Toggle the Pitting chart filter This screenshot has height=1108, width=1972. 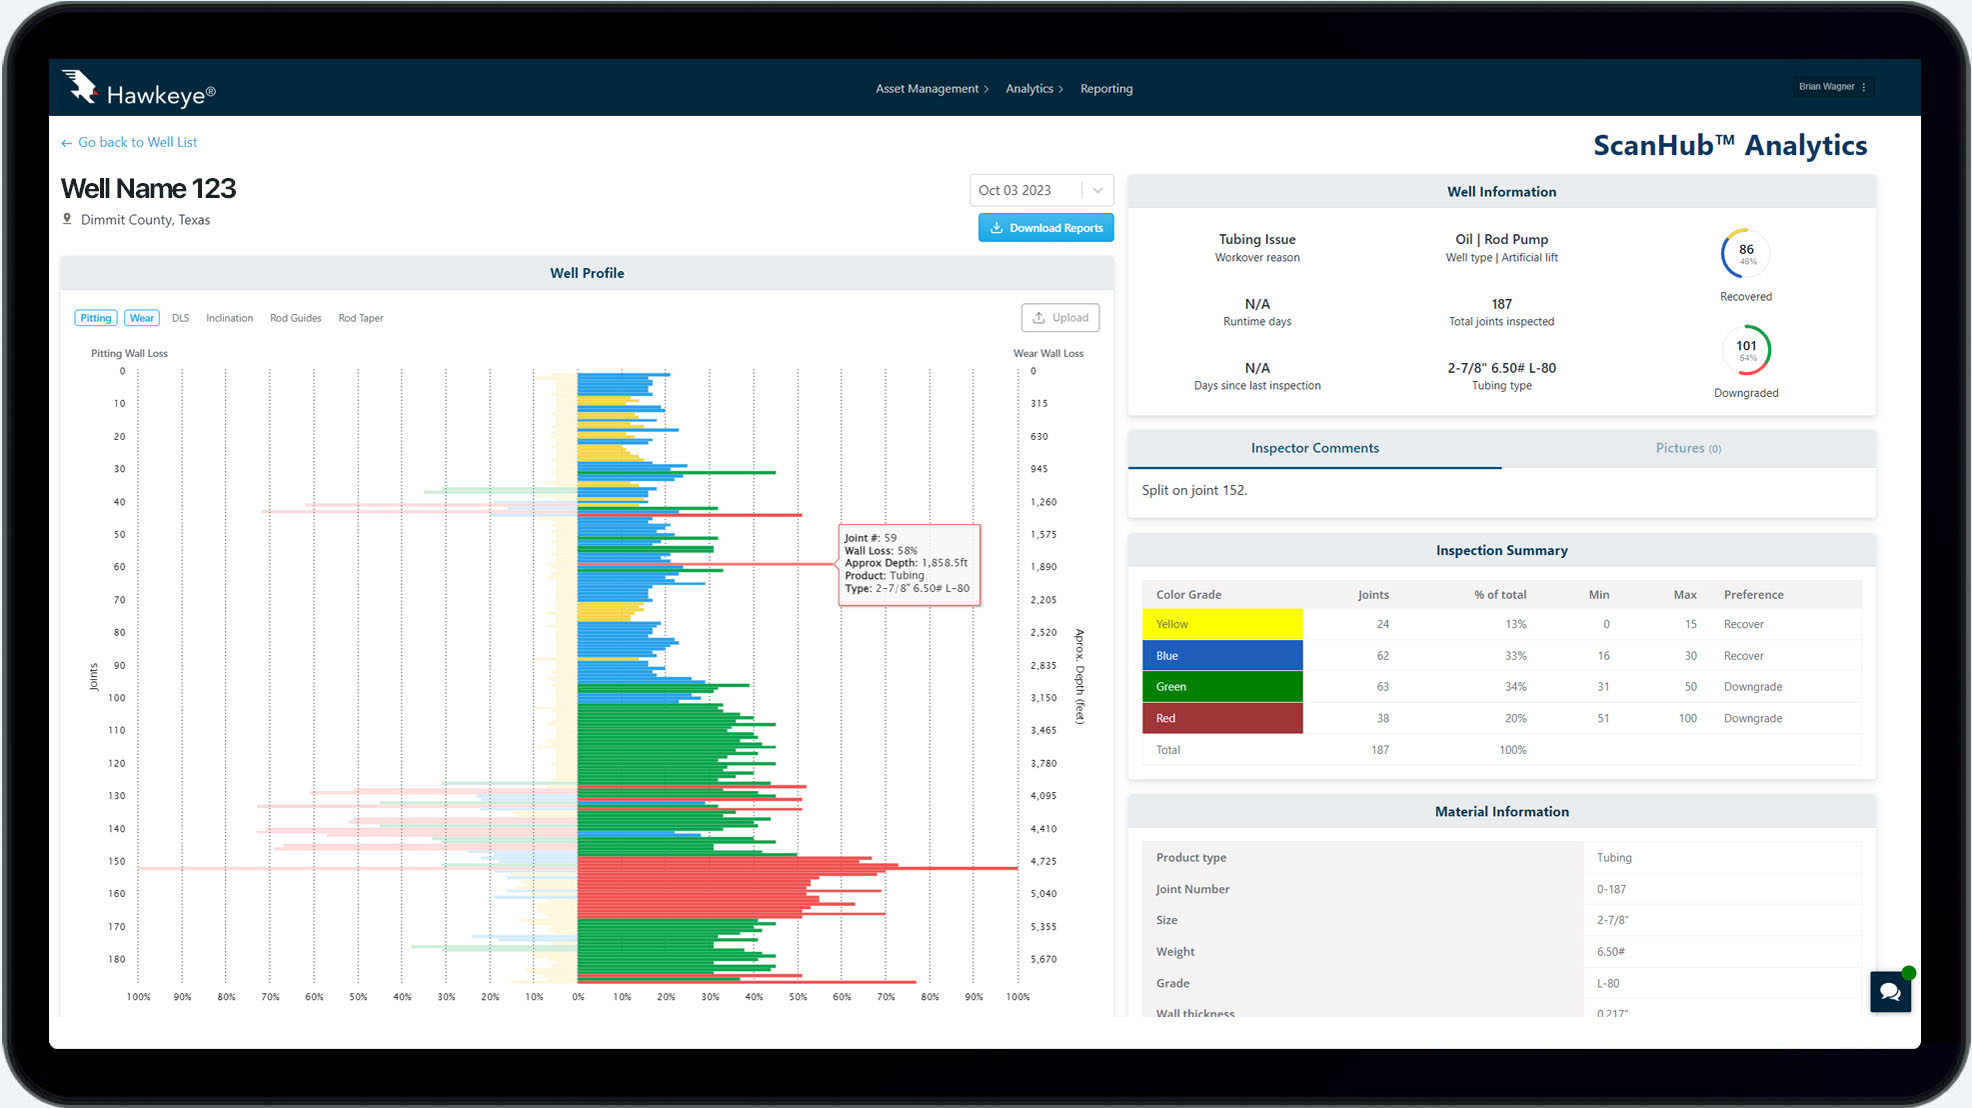click(x=96, y=318)
